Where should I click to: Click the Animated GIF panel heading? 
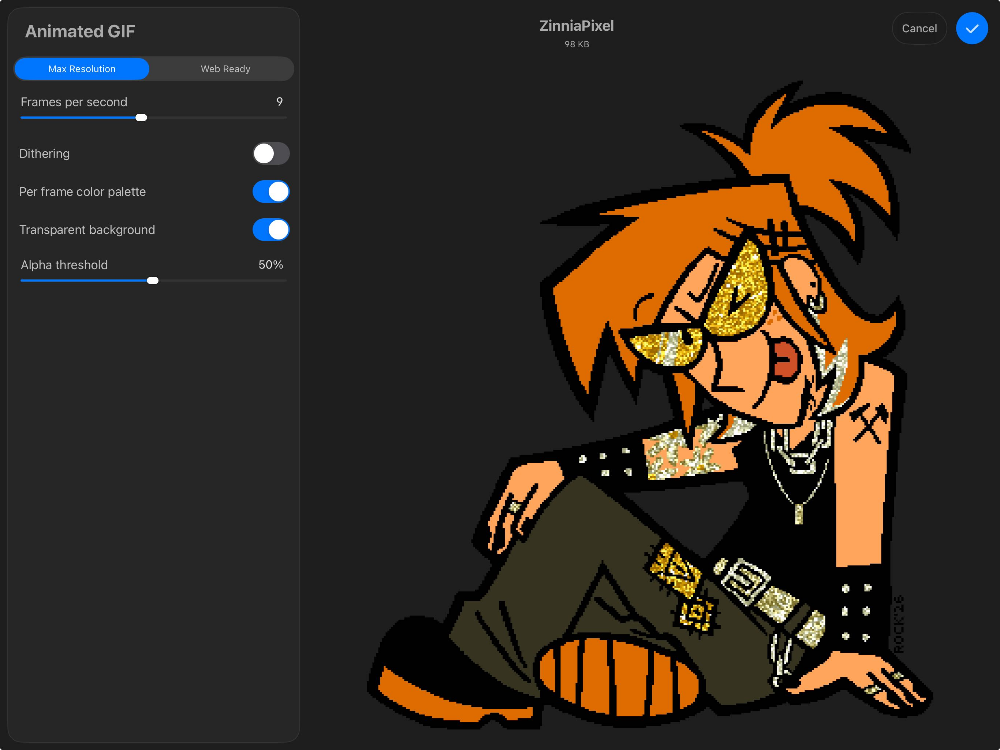click(x=80, y=32)
